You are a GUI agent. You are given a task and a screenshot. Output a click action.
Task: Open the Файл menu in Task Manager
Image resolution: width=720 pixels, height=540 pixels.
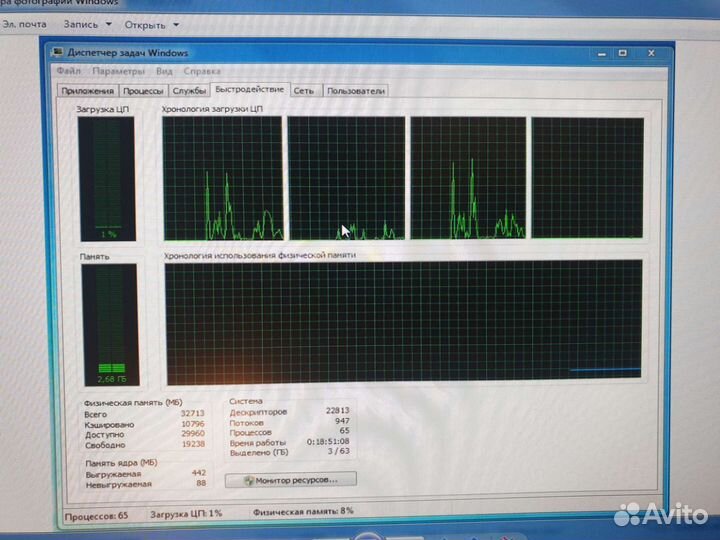(68, 71)
